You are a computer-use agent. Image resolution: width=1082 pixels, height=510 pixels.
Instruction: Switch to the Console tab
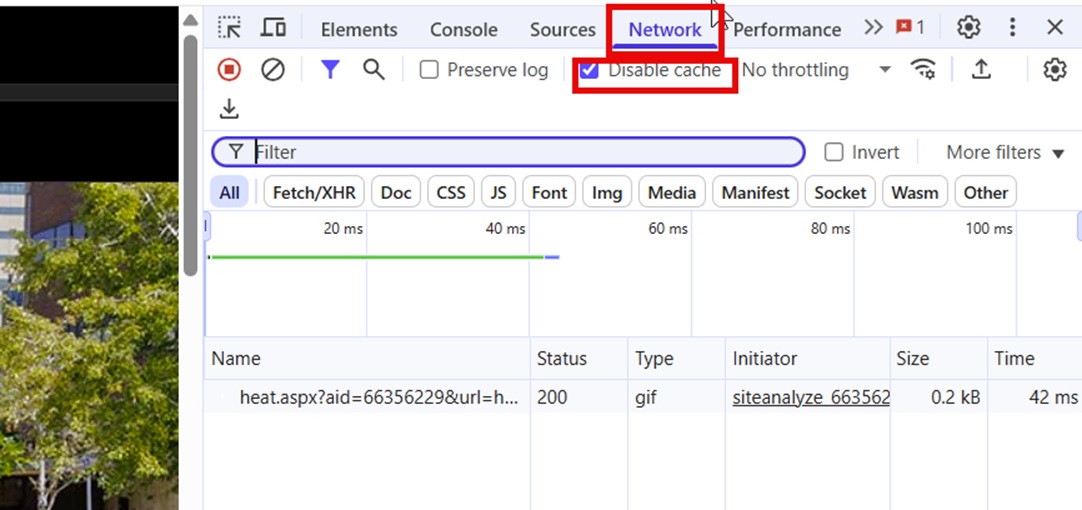(x=464, y=30)
